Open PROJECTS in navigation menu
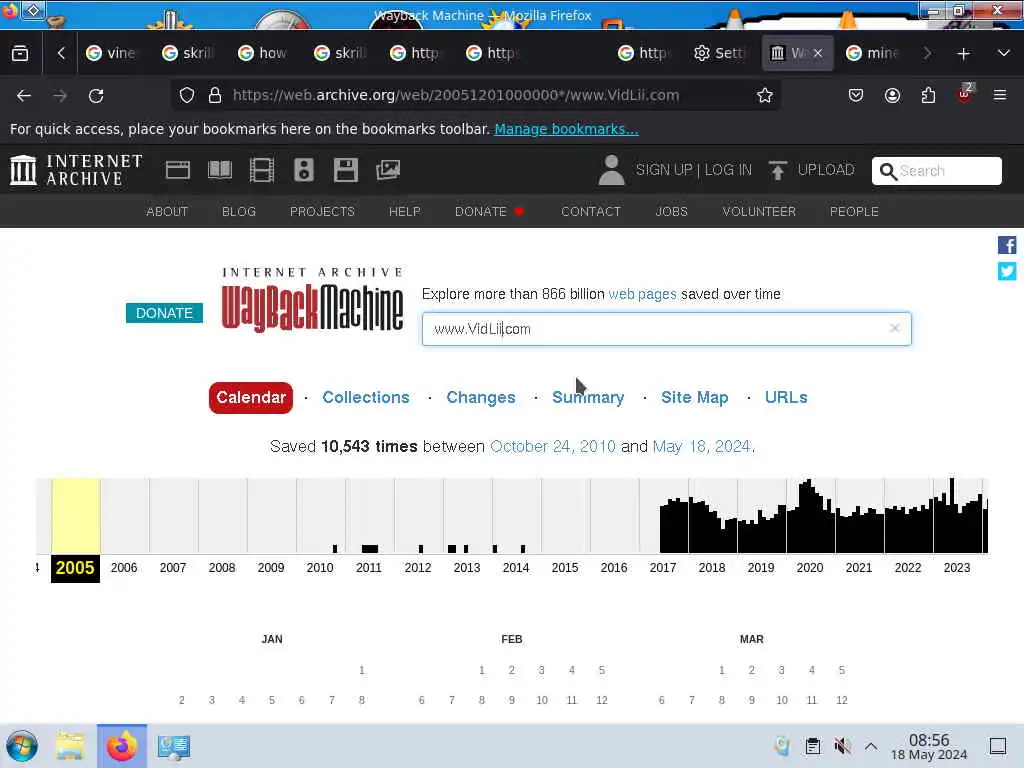1024x768 pixels. [322, 212]
